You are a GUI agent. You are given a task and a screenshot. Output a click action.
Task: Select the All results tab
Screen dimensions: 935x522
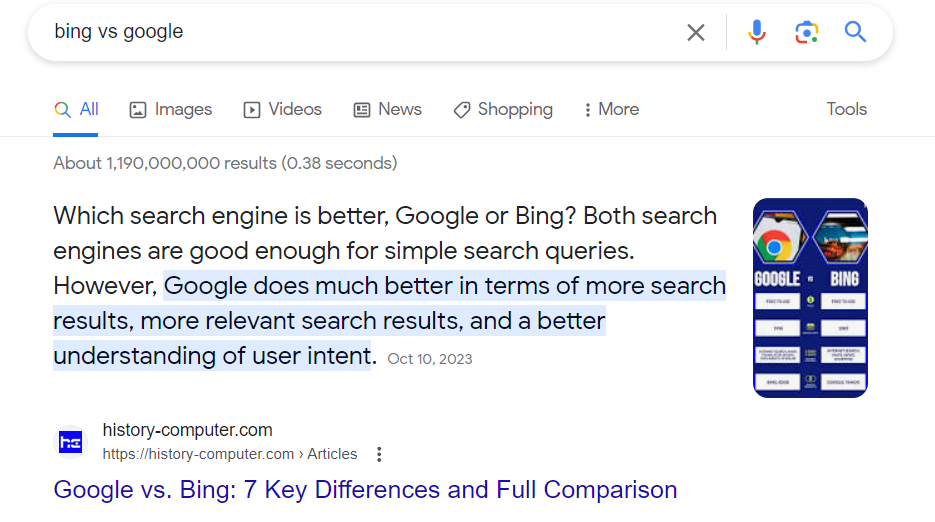tap(76, 110)
